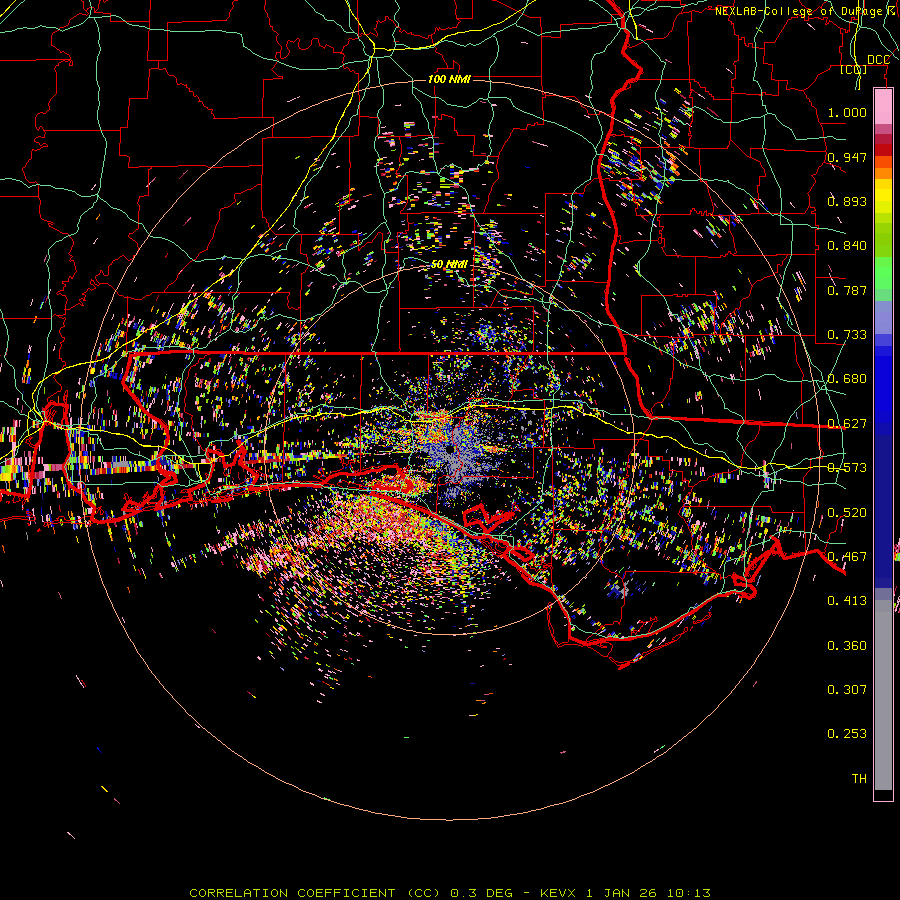900x900 pixels.
Task: Click the 0.520 color scale value
Action: 847,513
